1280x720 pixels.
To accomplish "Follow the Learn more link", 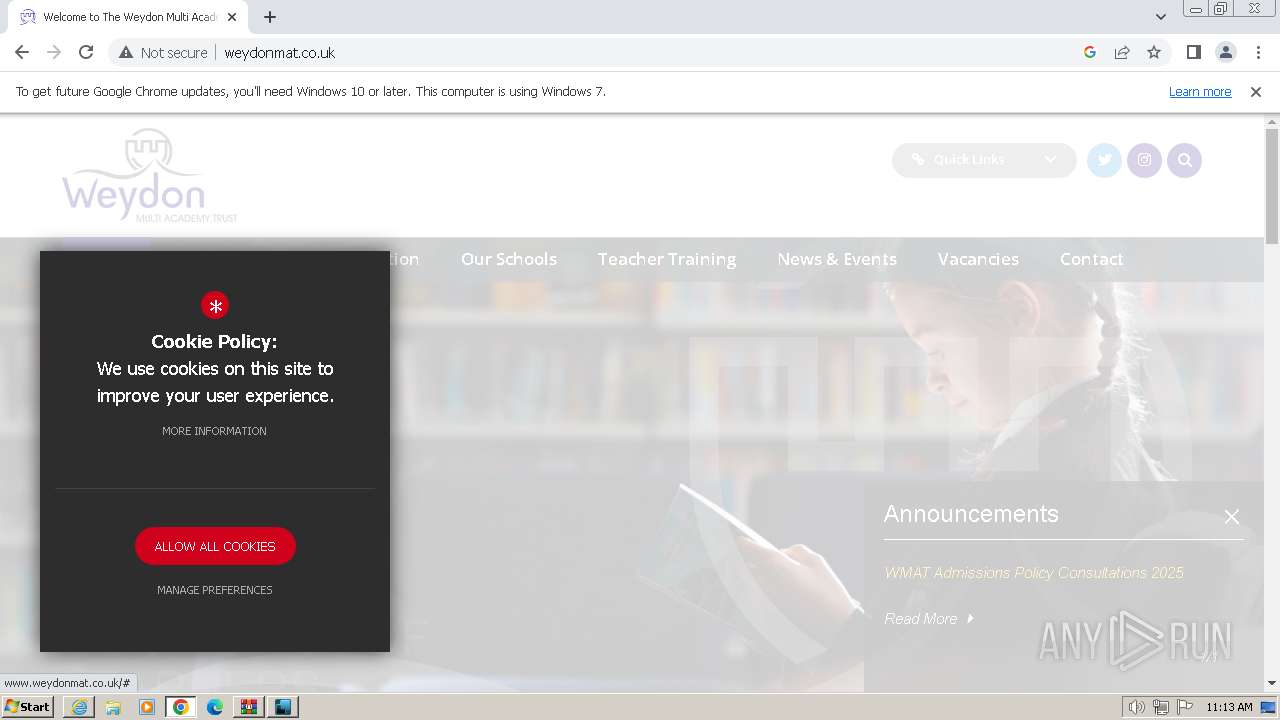I will coord(1200,91).
